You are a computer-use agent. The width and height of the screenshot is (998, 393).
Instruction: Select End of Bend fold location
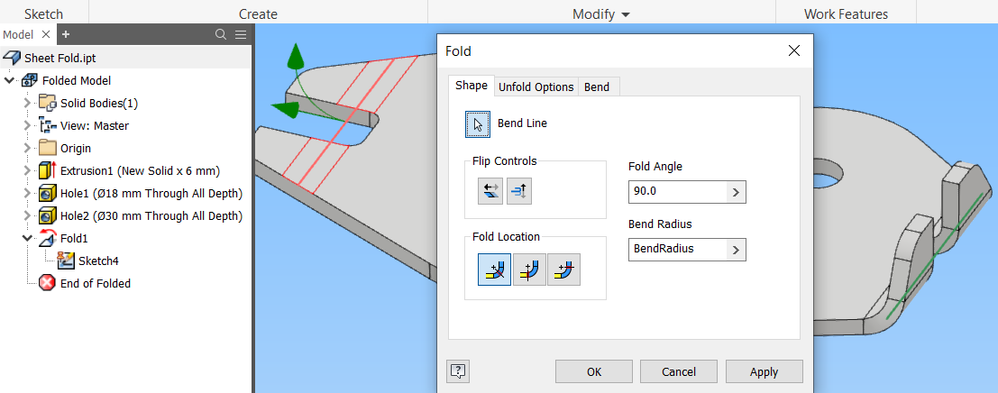tap(564, 270)
